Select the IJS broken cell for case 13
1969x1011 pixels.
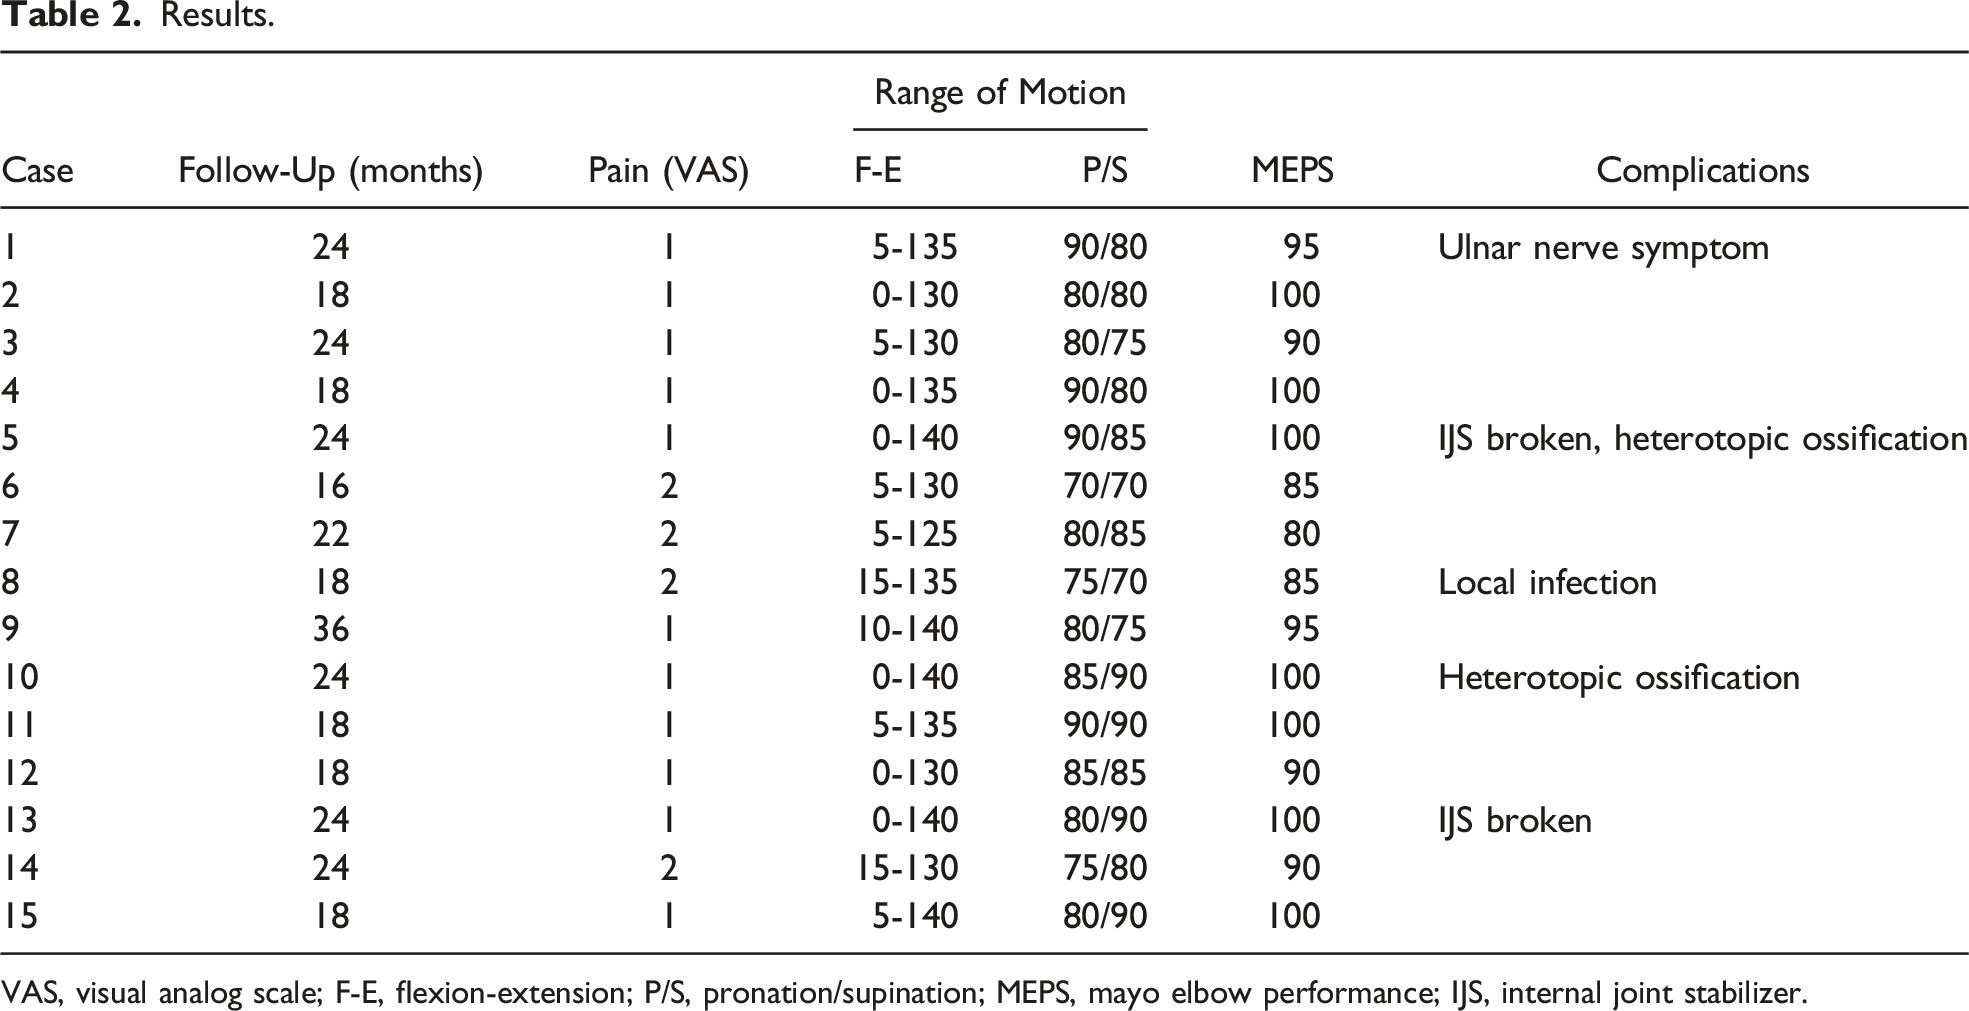[x=1514, y=821]
